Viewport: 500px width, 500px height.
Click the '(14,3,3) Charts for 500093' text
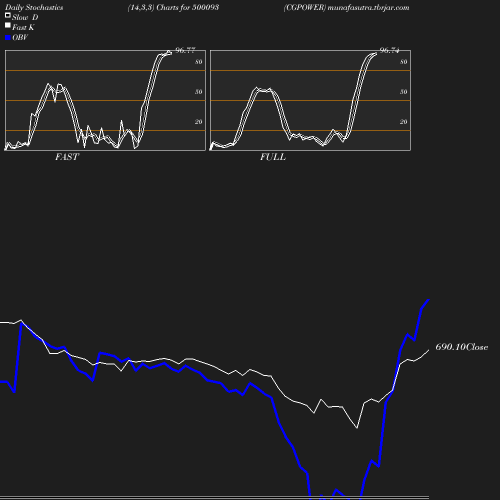173,8
